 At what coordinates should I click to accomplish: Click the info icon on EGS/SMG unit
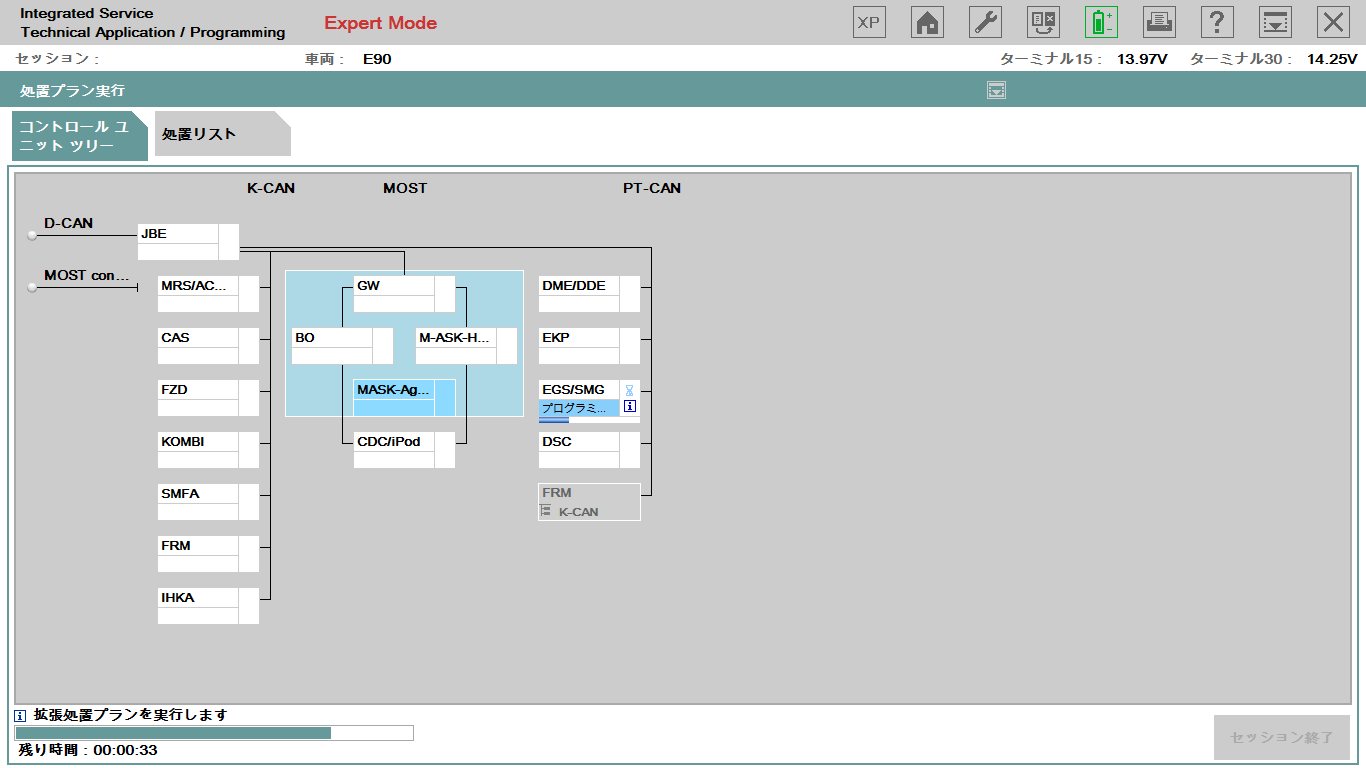pos(629,407)
